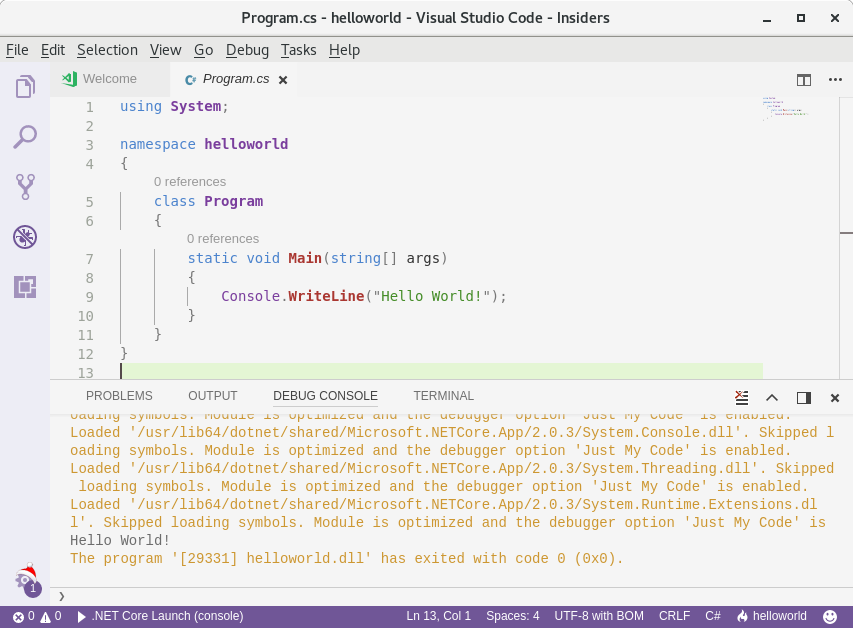
Task: Clear the debug console output
Action: (741, 398)
